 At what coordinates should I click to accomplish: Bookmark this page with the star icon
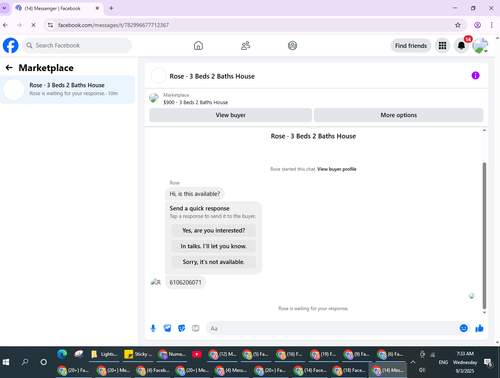[458, 25]
